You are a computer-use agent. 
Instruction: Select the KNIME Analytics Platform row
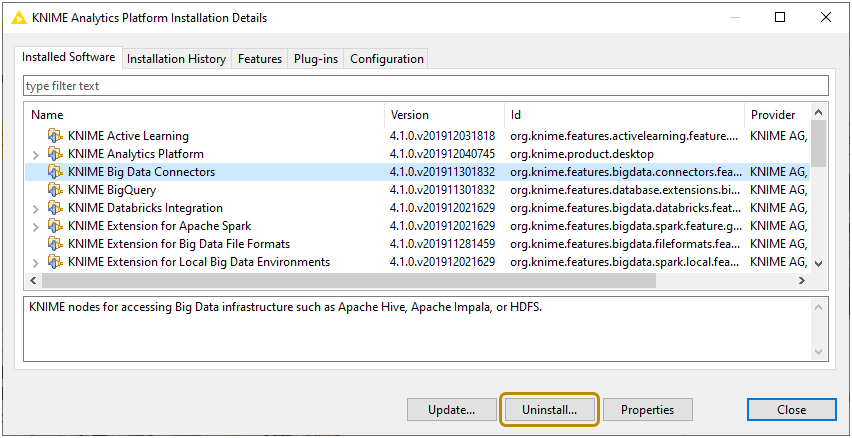pos(417,154)
